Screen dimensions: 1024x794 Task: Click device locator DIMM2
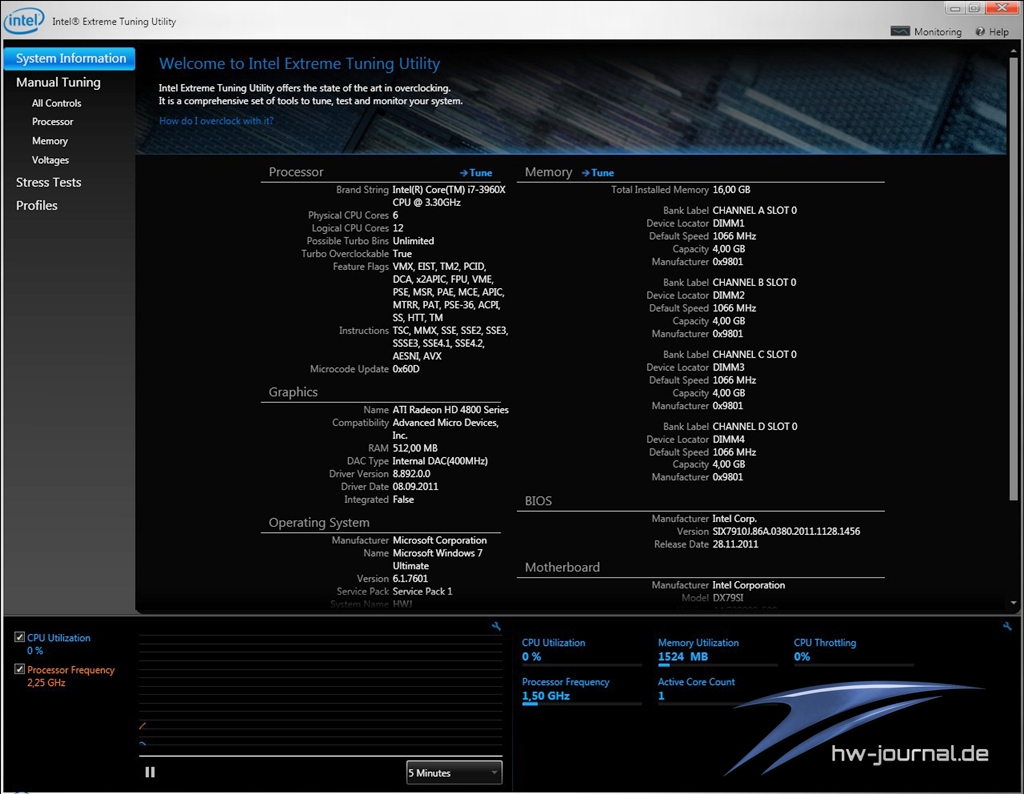coord(728,295)
